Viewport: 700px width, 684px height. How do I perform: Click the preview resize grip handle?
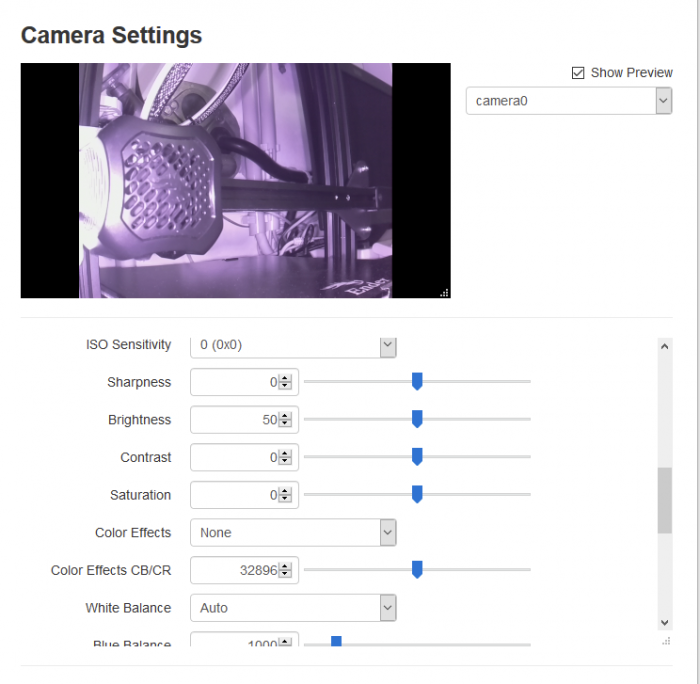444,292
